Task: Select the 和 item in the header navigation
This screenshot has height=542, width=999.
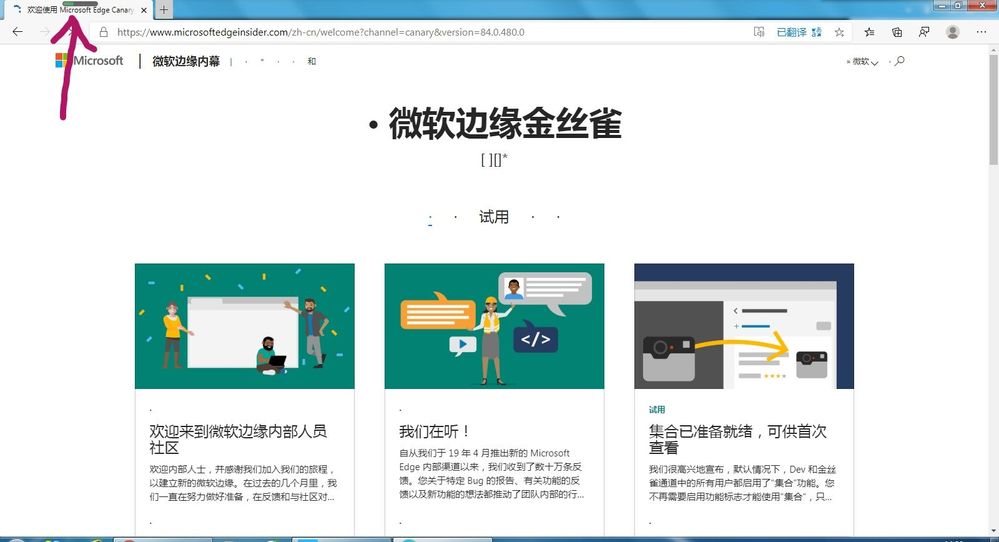Action: point(312,61)
